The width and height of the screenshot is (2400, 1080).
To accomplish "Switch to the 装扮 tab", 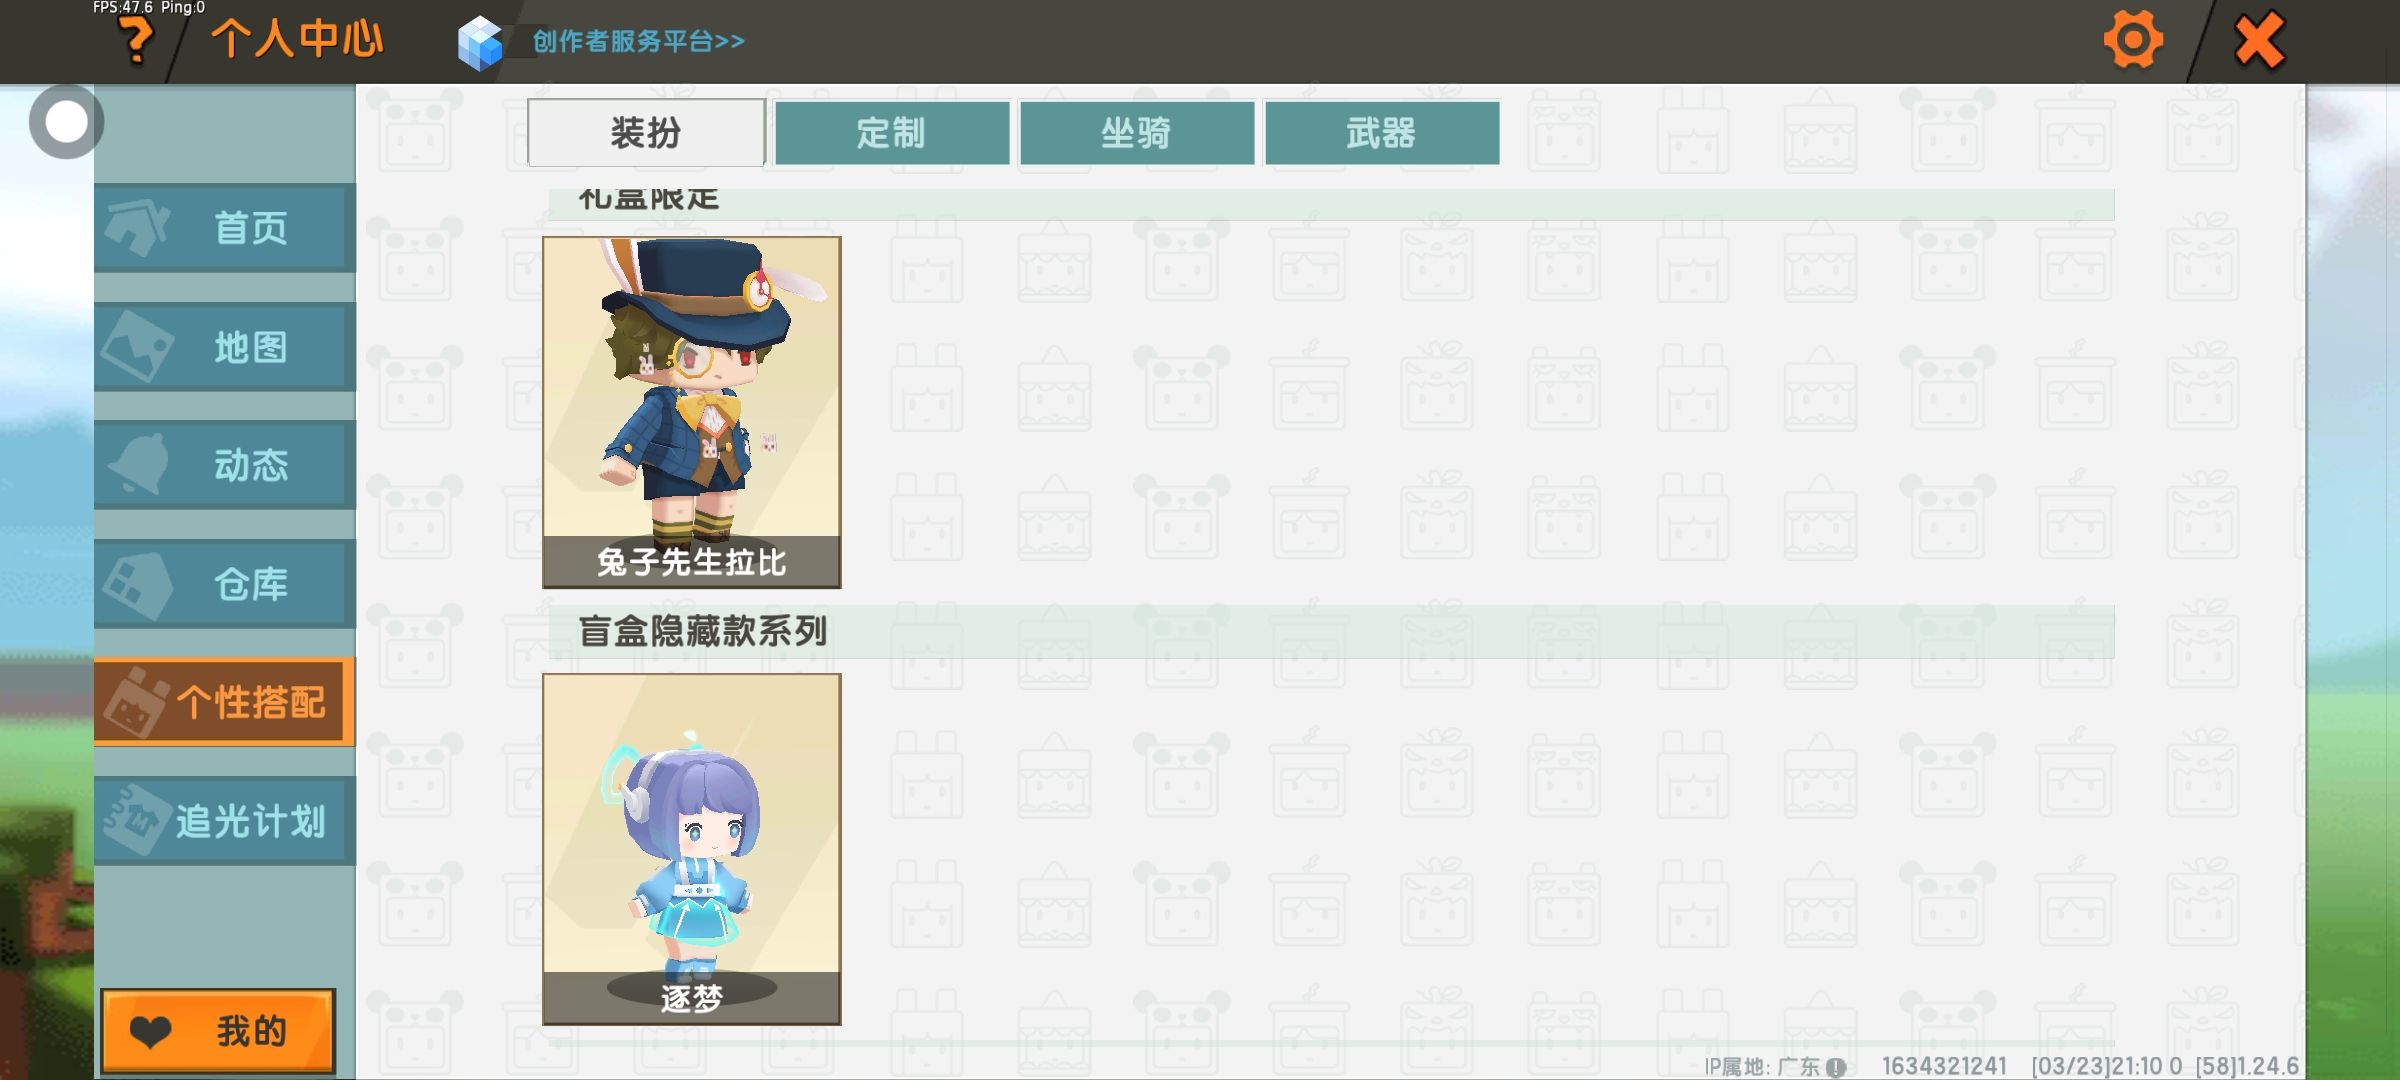I will pyautogui.click(x=646, y=132).
